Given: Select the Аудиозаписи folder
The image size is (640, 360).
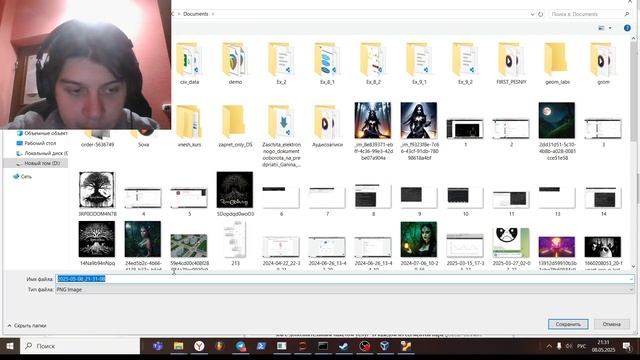Looking at the screenshot, I should pyautogui.click(x=327, y=126).
